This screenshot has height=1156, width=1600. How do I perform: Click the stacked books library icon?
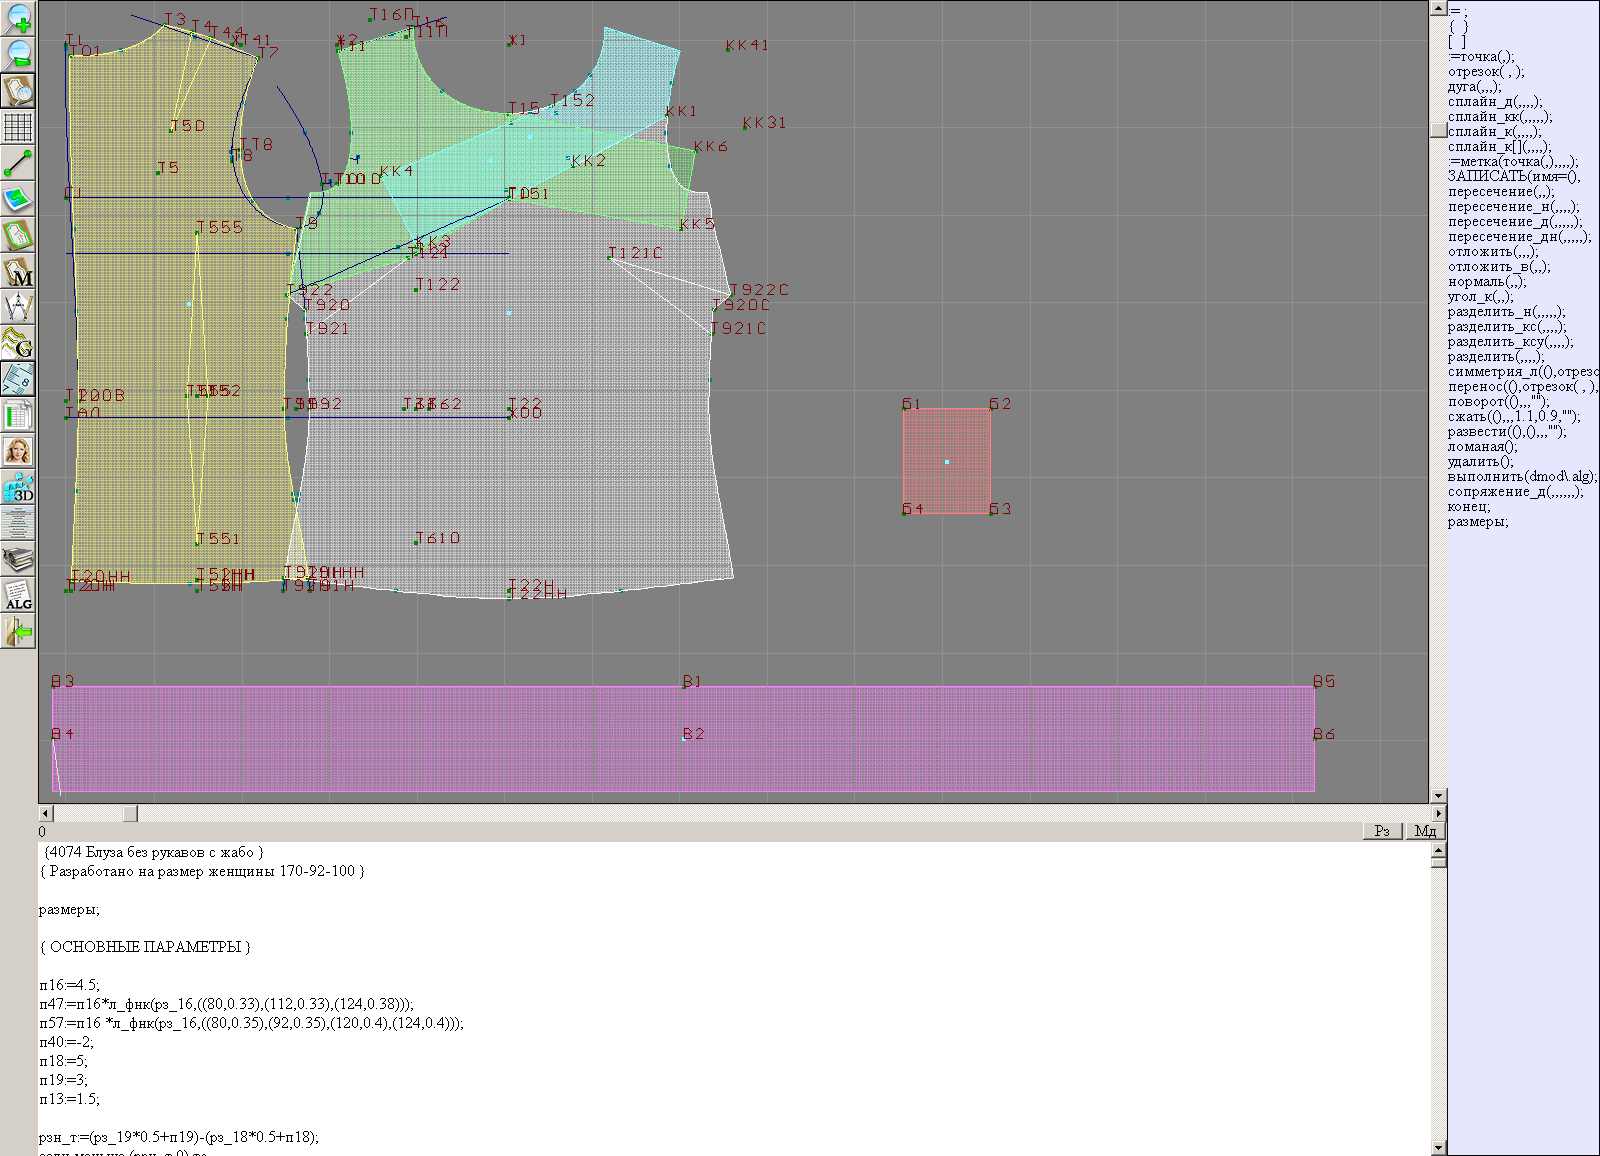pyautogui.click(x=18, y=560)
